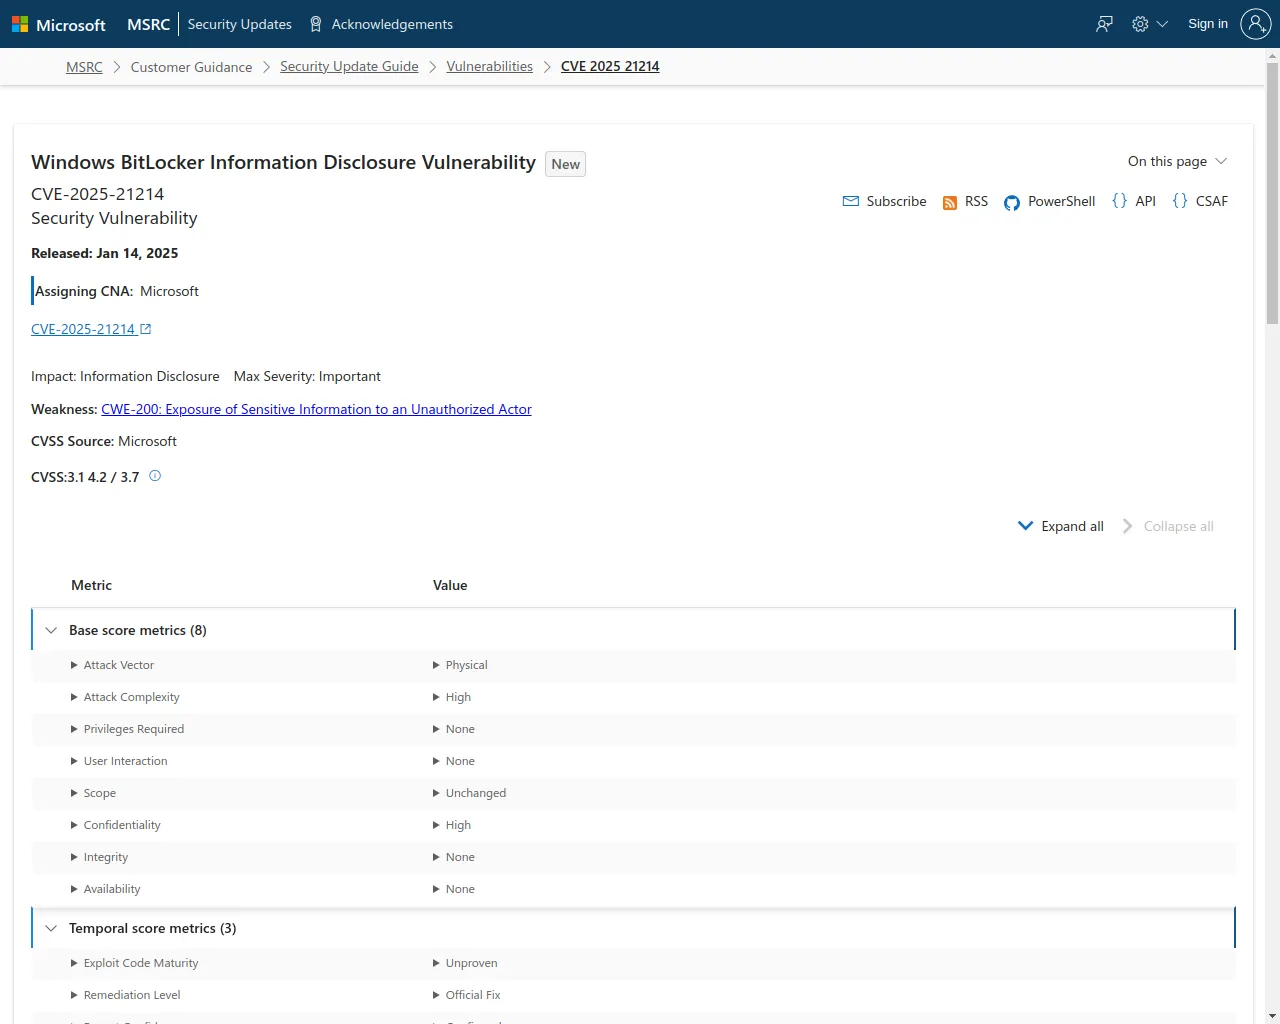
Task: Click the Collapse all chevron icon
Action: point(1128,526)
